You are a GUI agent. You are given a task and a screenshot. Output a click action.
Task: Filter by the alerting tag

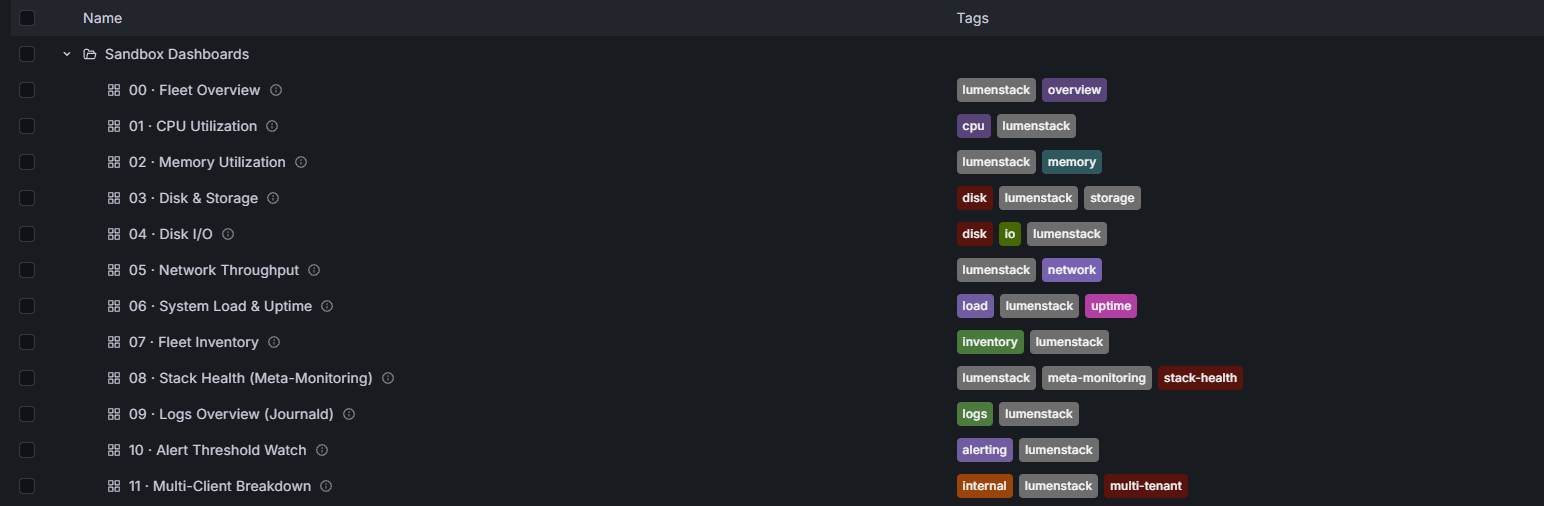click(985, 450)
